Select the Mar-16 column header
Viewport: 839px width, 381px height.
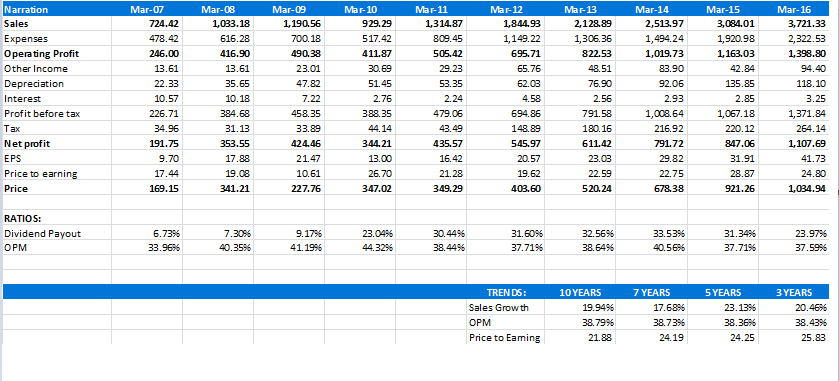(x=793, y=9)
